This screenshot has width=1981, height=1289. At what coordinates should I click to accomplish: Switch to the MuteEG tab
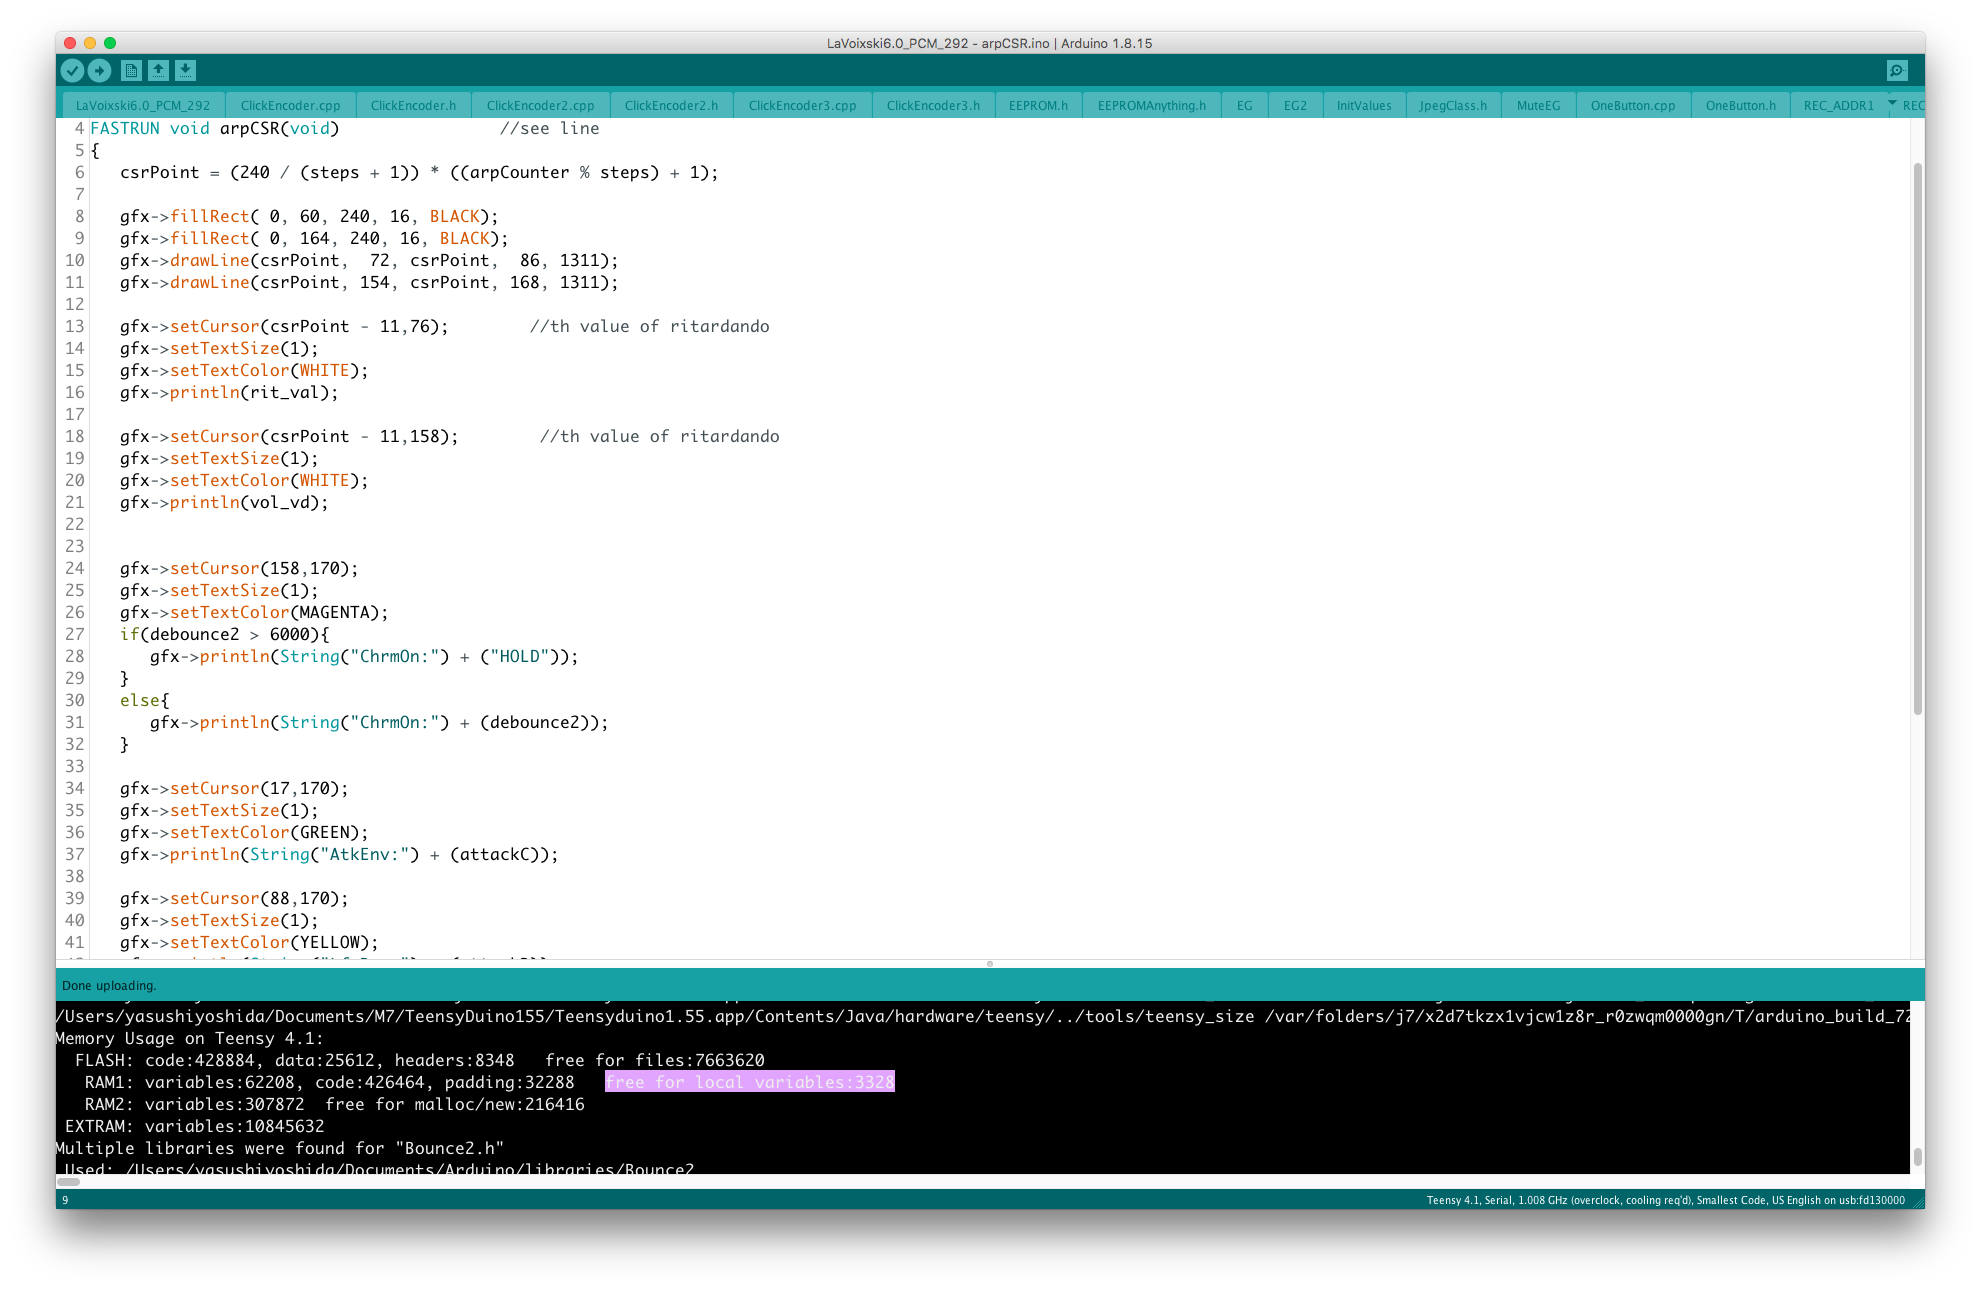click(1538, 105)
